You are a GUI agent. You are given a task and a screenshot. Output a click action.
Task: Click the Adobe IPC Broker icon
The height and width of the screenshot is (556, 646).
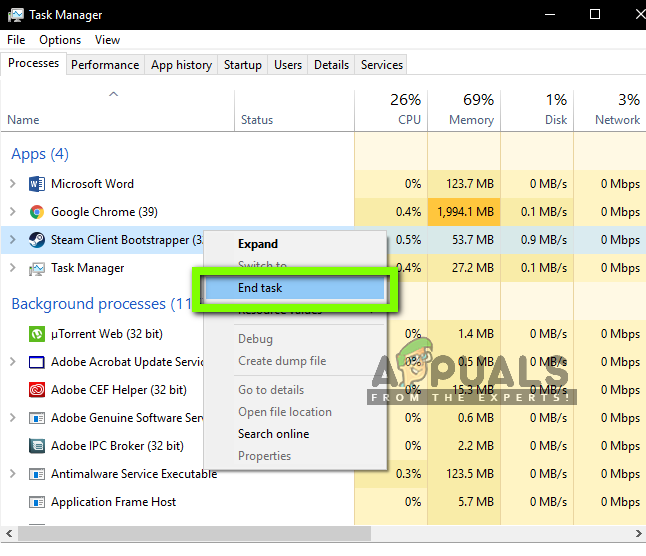(37, 446)
